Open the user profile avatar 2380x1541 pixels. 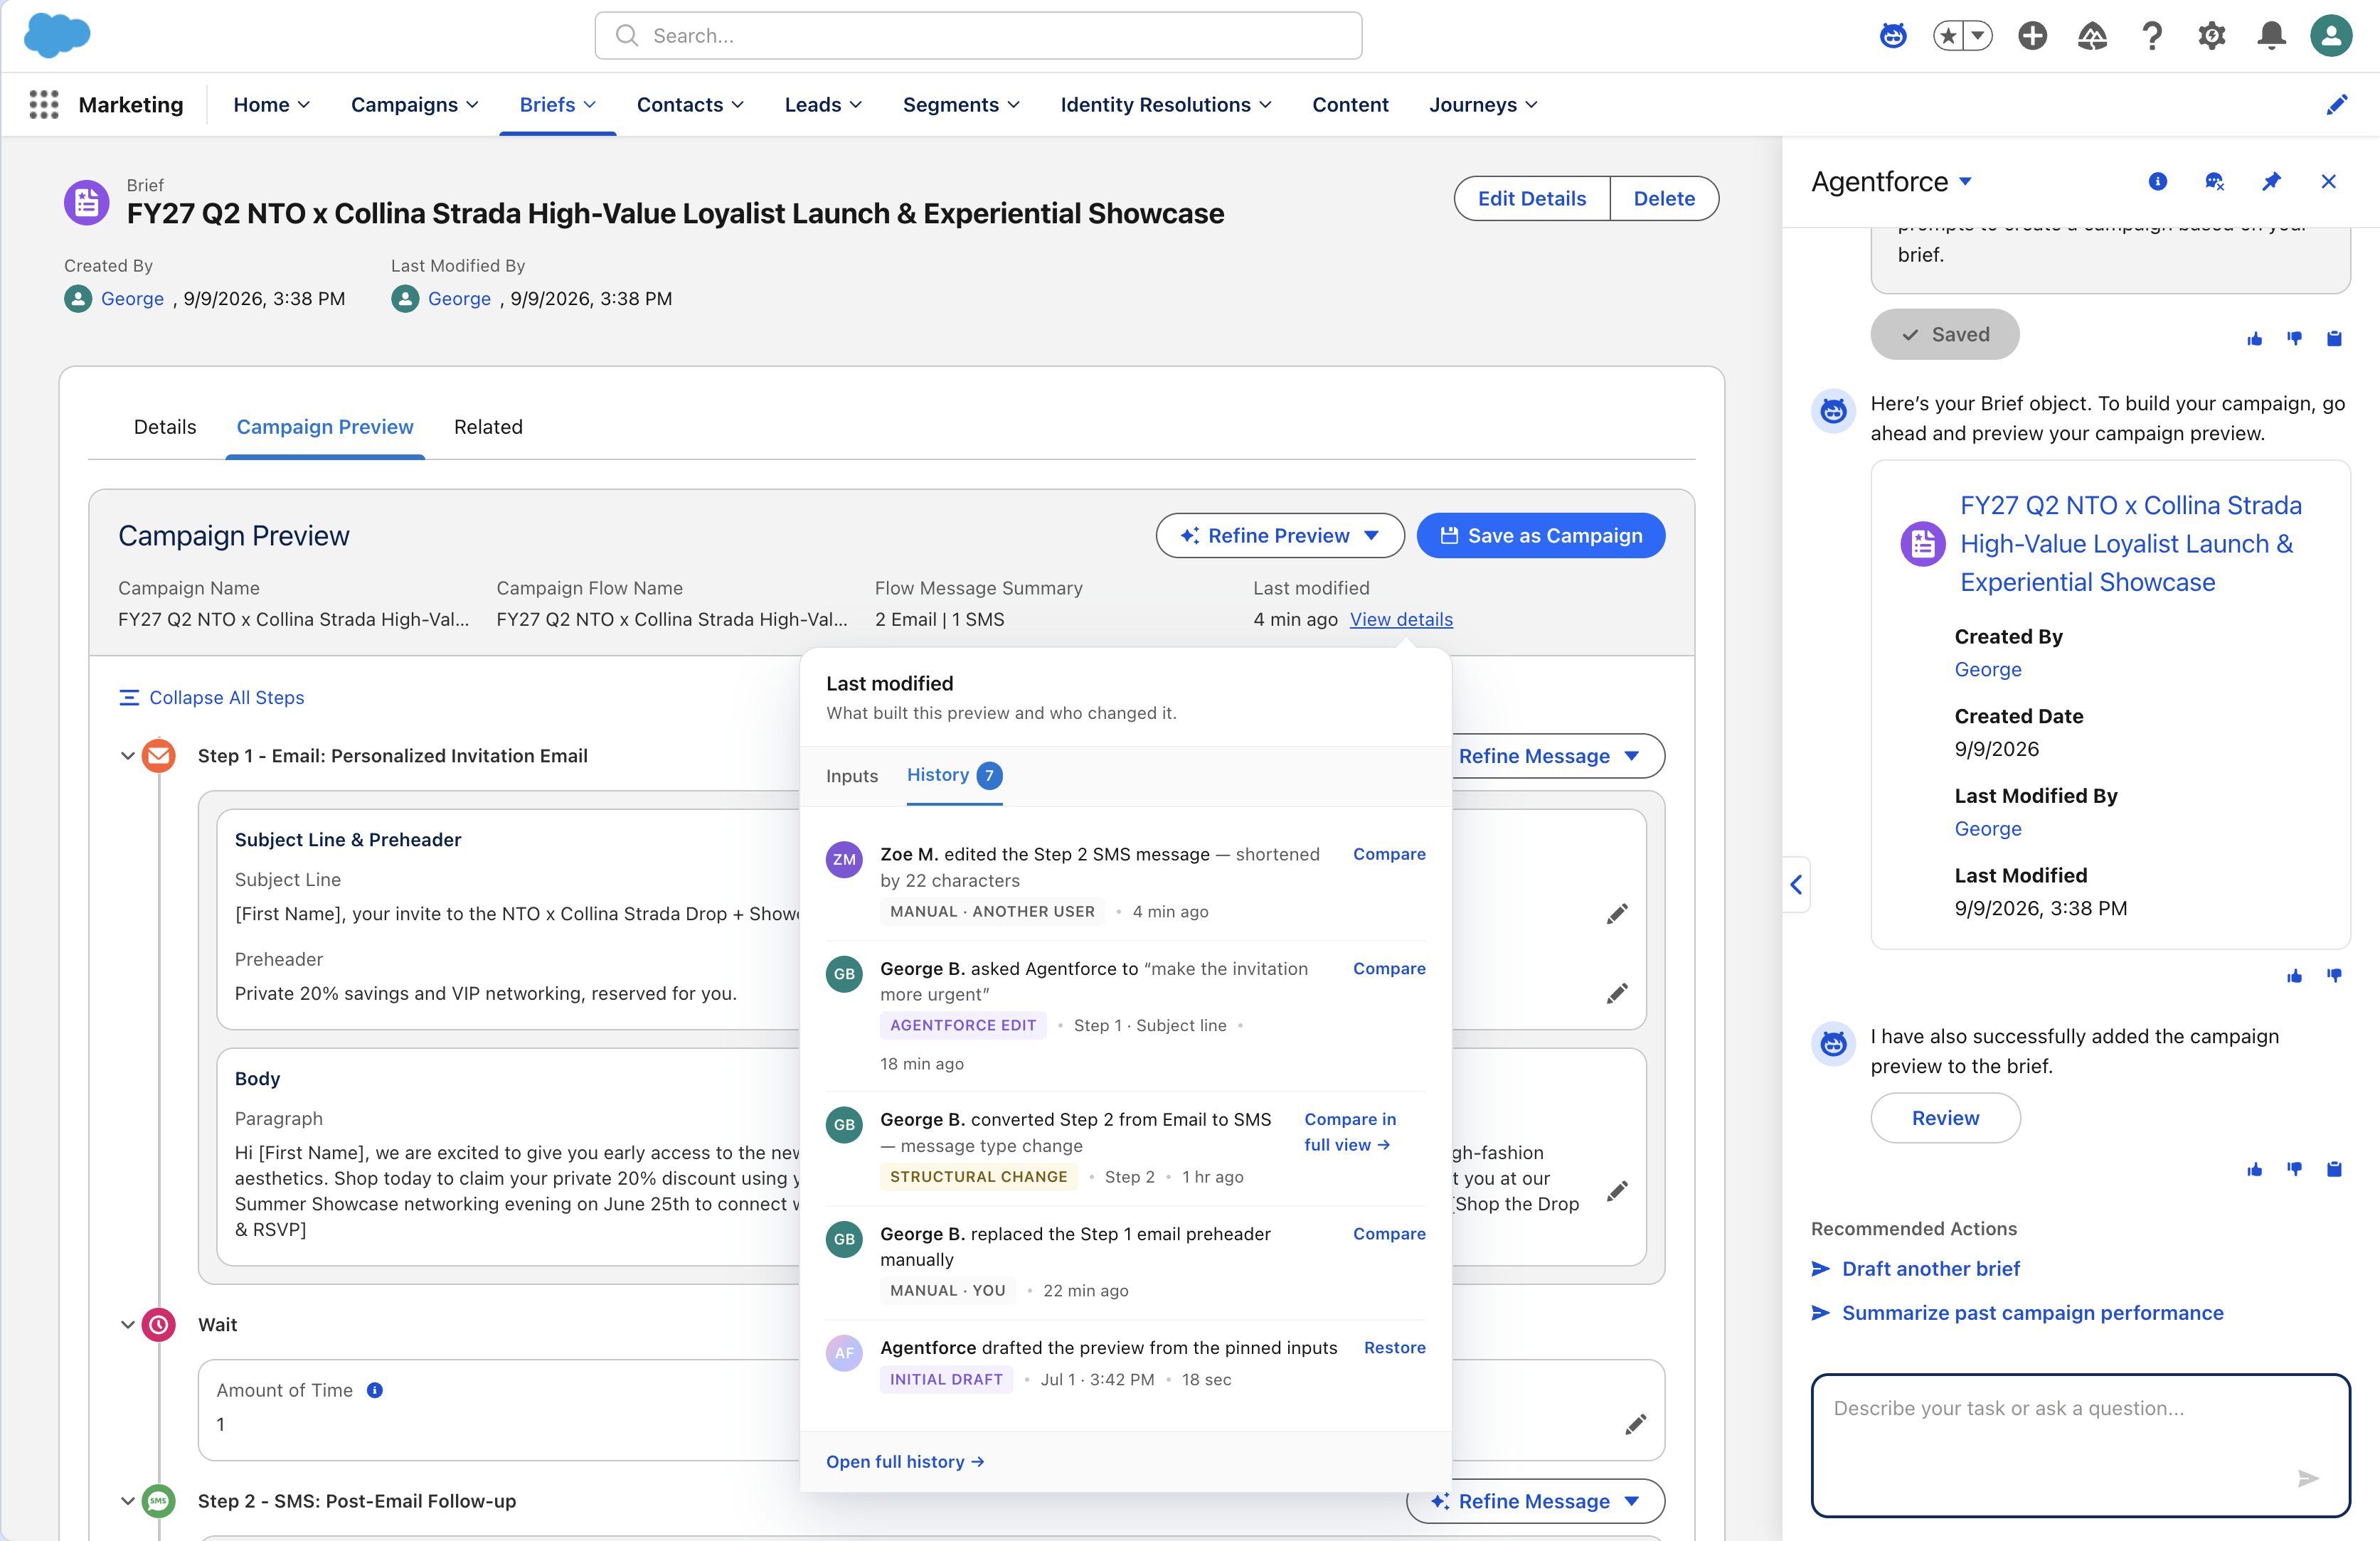click(2331, 36)
